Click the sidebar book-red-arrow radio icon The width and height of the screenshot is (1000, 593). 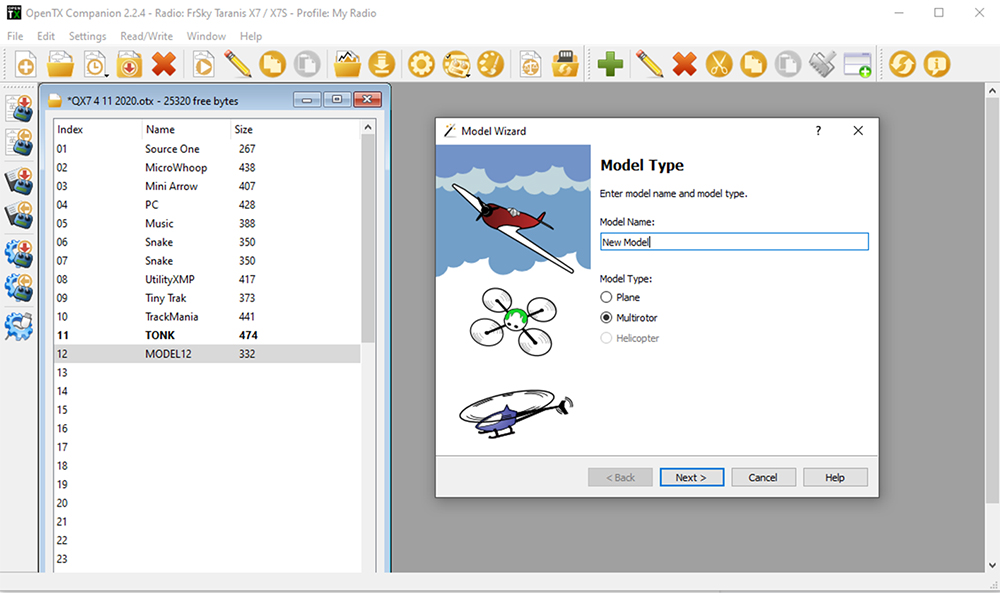(19, 182)
